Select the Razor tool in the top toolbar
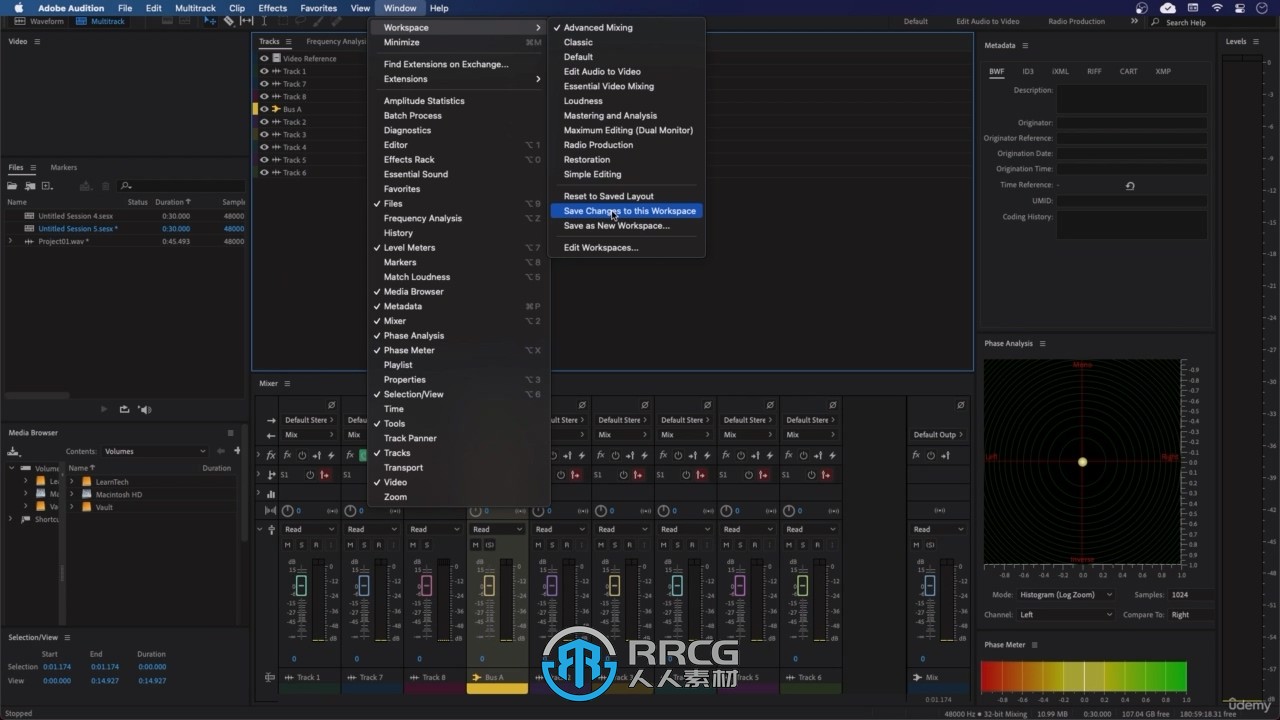Screen dimensions: 1280x720 (229, 21)
